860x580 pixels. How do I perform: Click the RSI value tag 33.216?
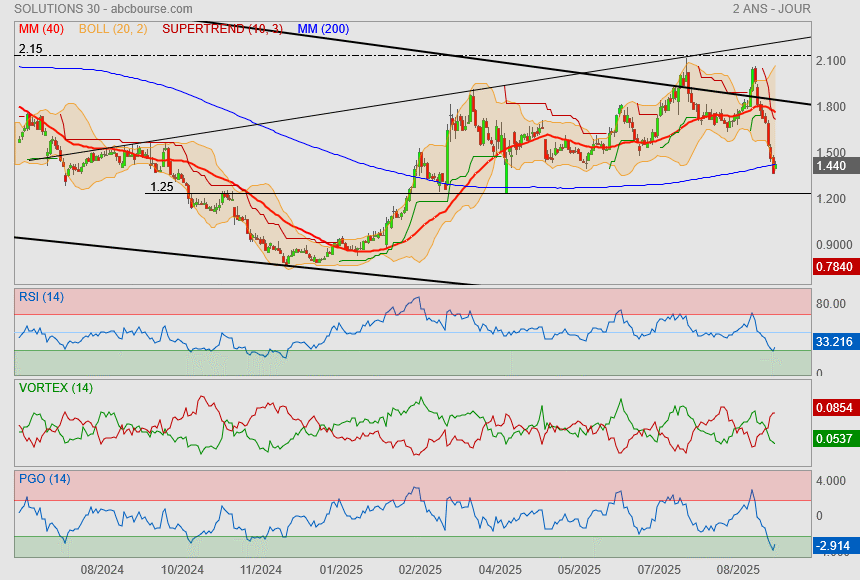(834, 342)
